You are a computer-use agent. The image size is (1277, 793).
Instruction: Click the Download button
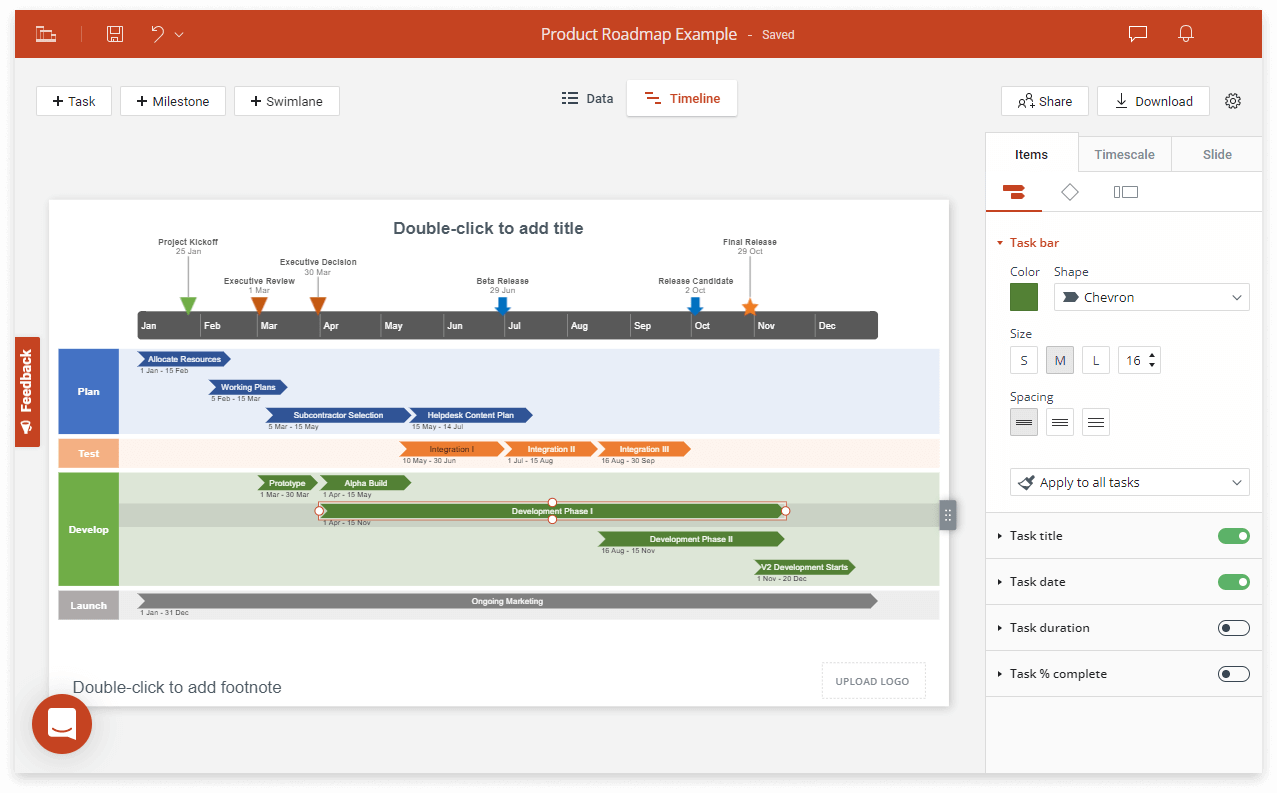1153,101
